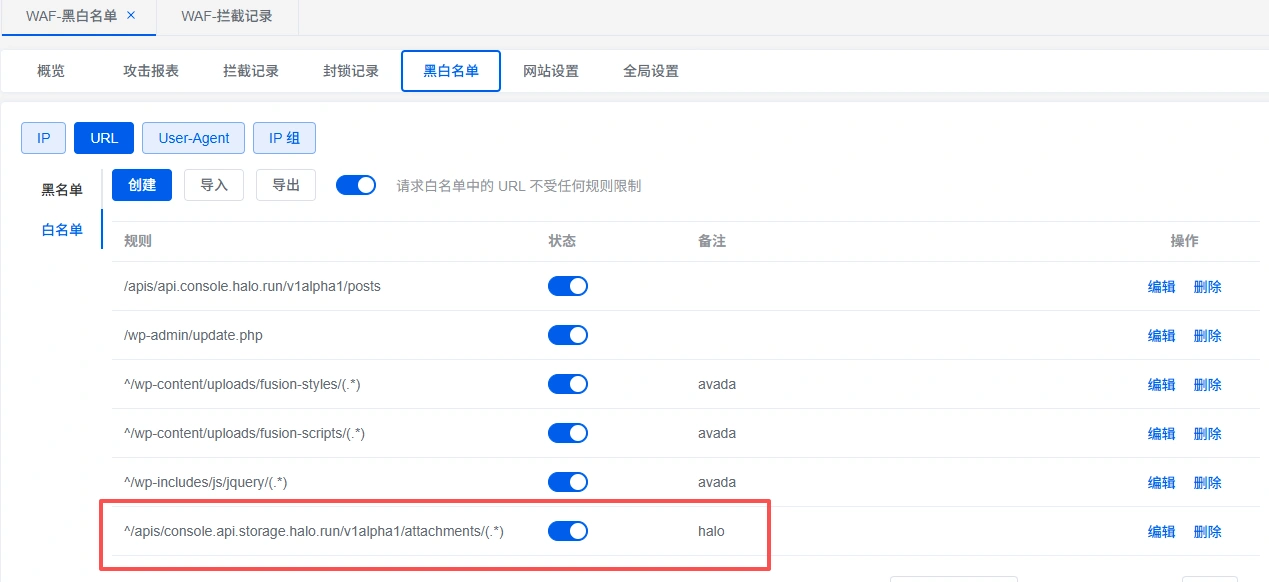Select the URL list type

[x=104, y=138]
